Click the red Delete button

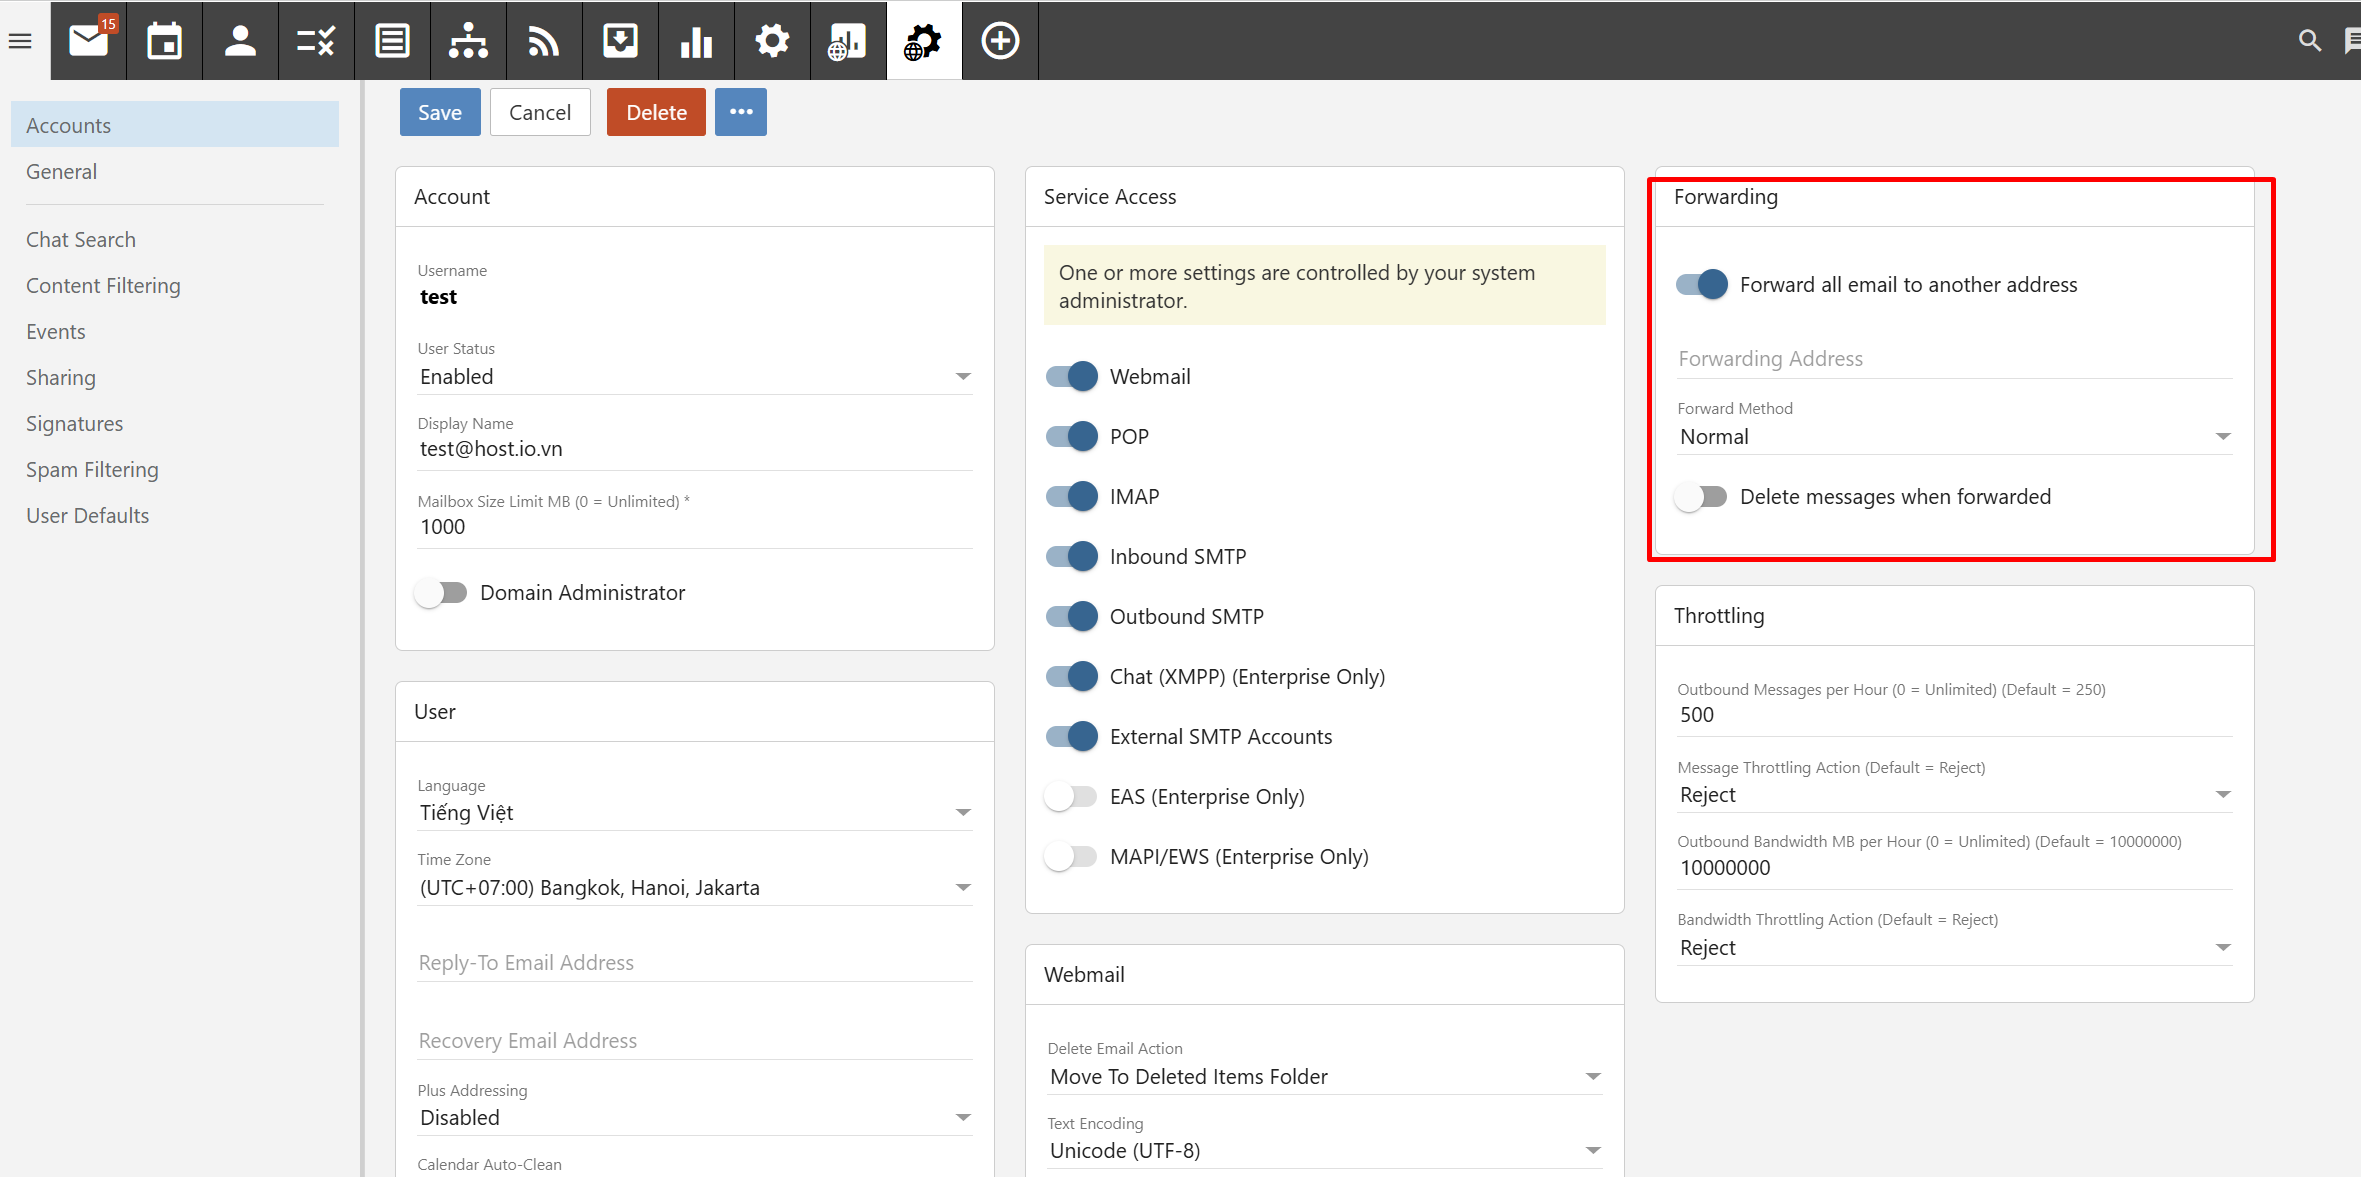point(656,112)
